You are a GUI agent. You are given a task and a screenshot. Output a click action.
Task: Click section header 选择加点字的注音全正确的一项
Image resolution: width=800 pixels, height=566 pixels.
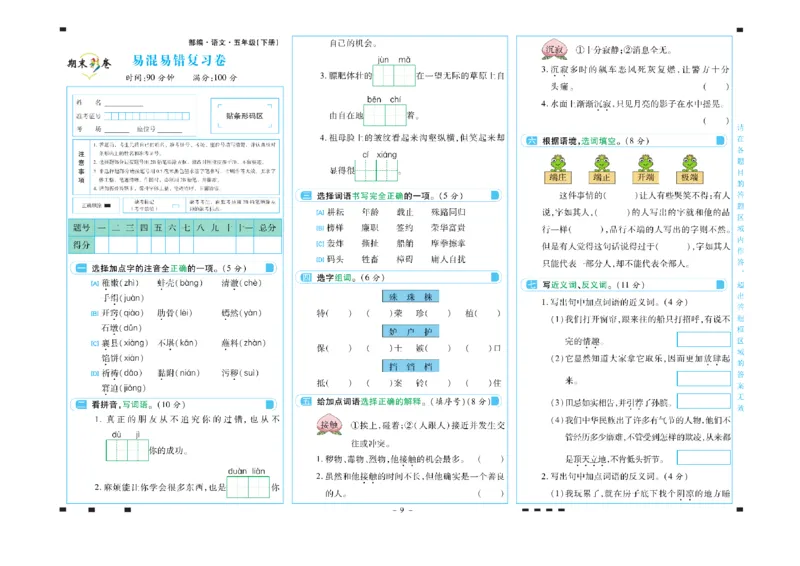coord(174,268)
